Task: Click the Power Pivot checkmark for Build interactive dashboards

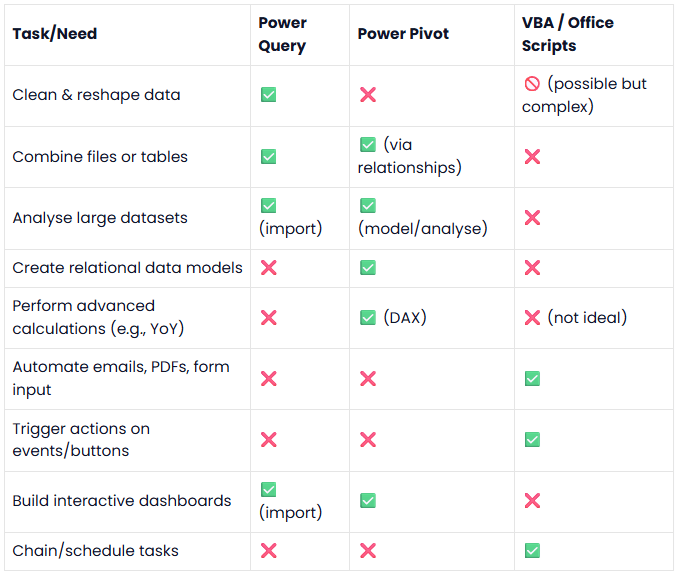Action: pos(368,501)
